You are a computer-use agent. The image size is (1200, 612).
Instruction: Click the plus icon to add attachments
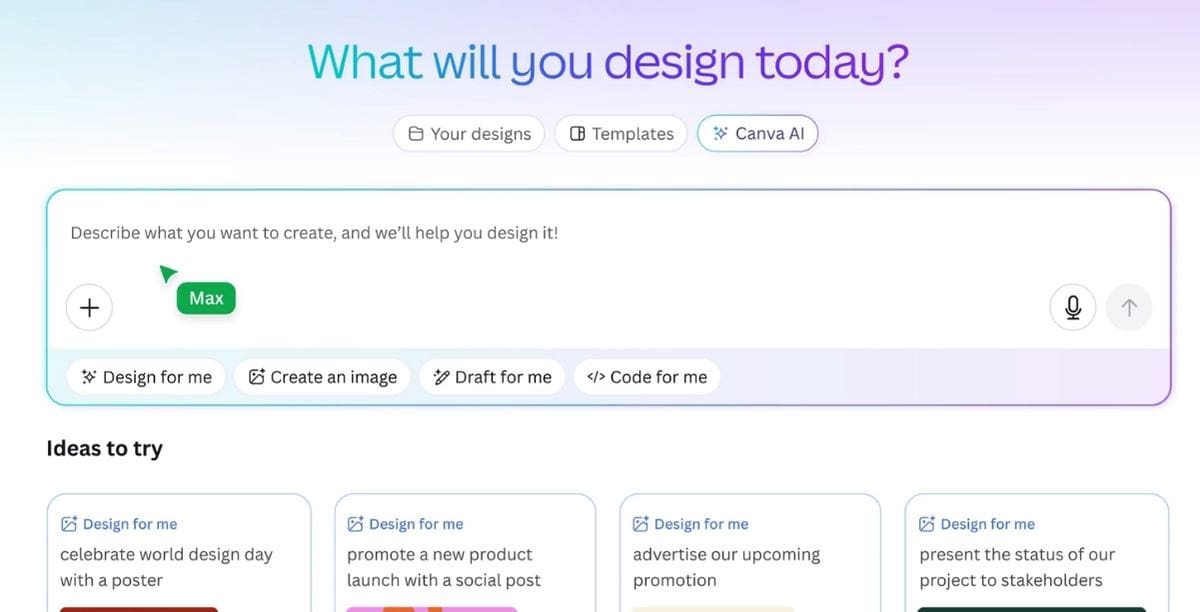coord(88,307)
